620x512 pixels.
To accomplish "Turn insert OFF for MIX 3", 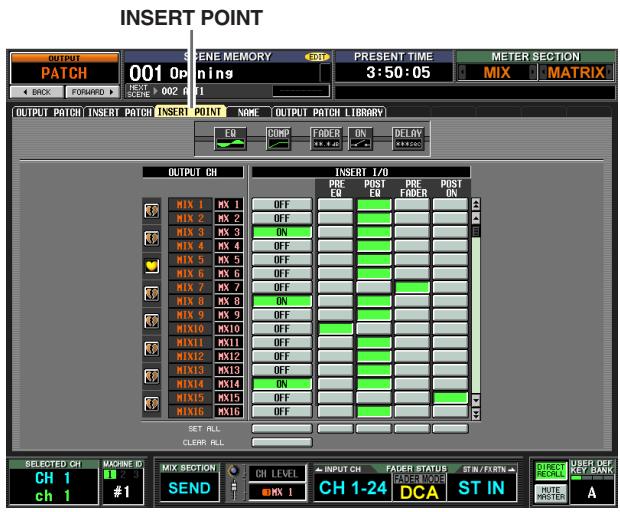I will pyautogui.click(x=282, y=232).
